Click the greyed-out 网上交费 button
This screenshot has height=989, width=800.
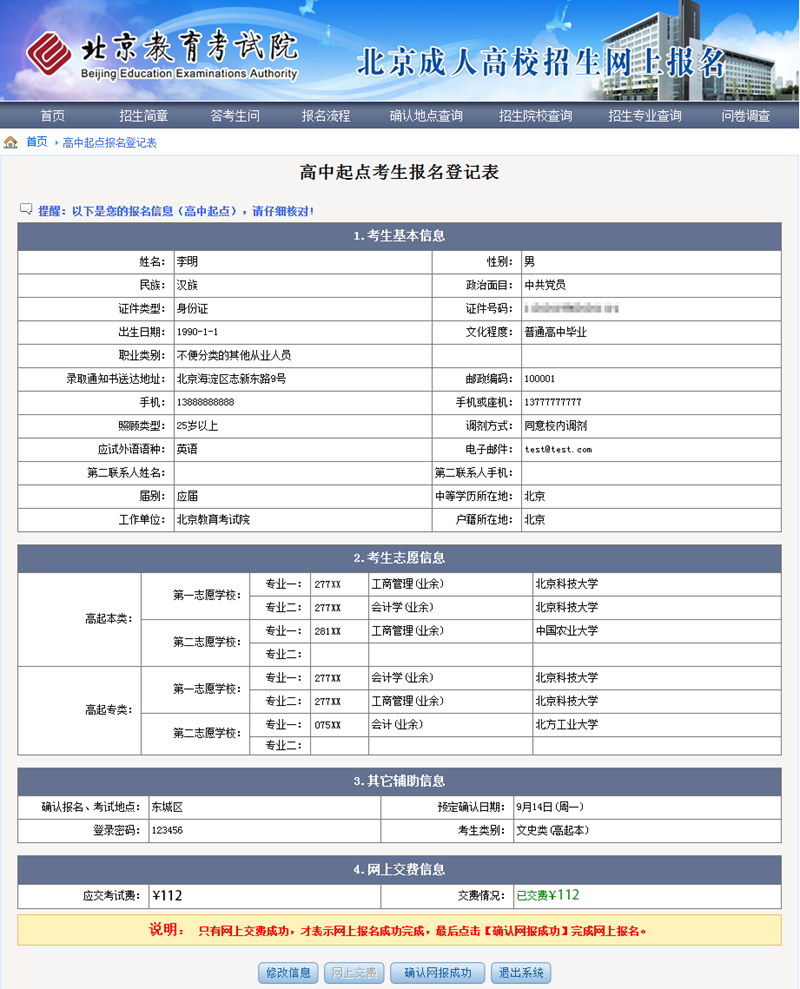354,973
